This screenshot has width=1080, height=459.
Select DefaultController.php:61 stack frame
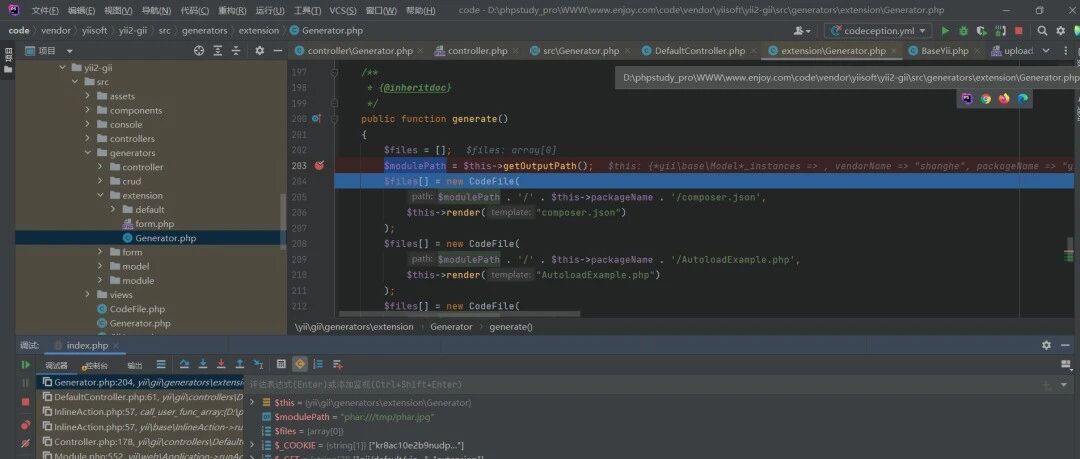(142, 397)
